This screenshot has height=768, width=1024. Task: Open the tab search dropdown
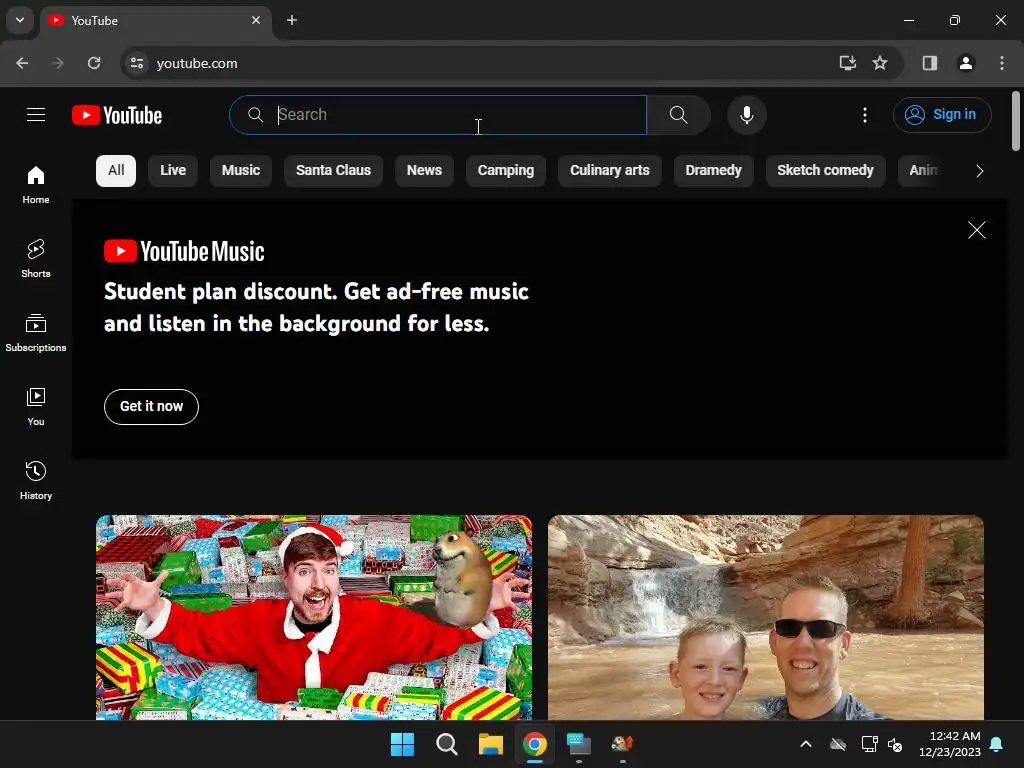(x=20, y=20)
